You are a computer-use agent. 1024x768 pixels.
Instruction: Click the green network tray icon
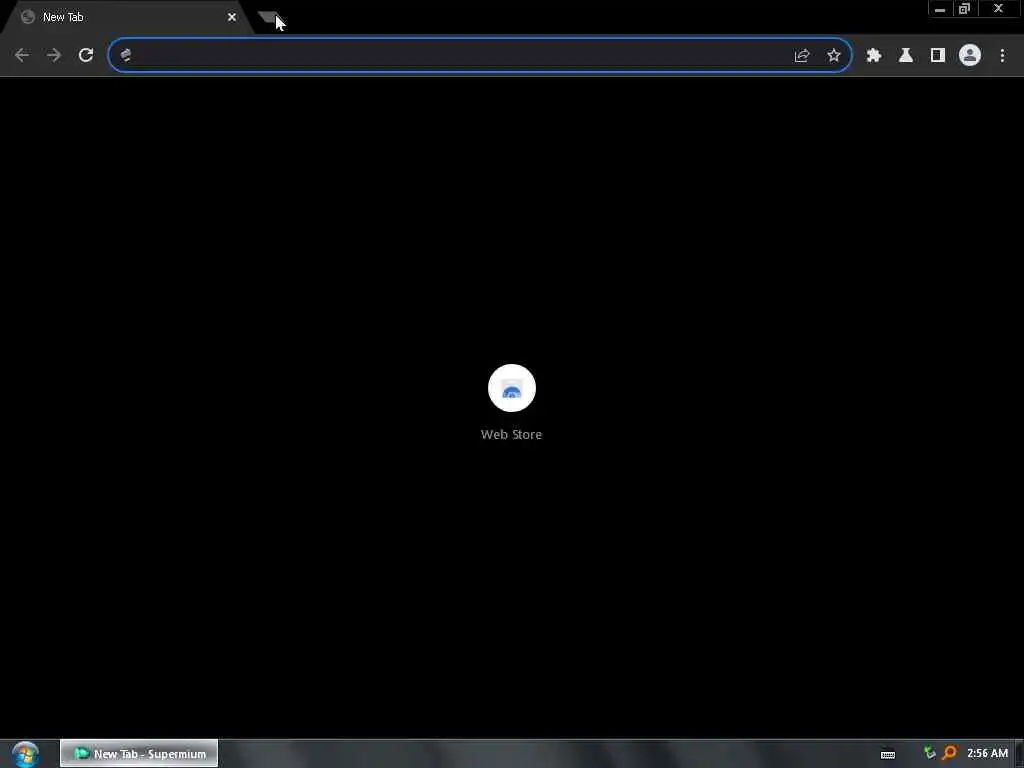tap(929, 753)
